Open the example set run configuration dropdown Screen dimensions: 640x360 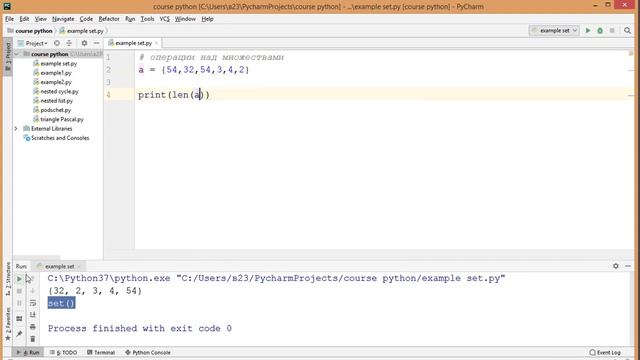pyautogui.click(x=554, y=31)
